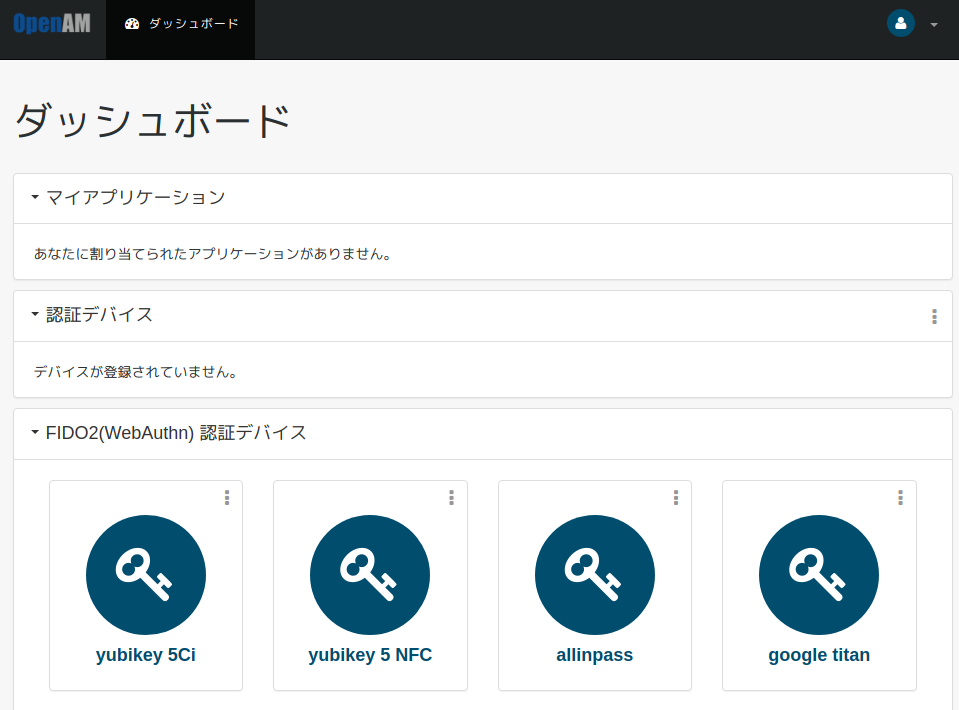Collapse the マイアプリケーション panel arrow

[35, 197]
